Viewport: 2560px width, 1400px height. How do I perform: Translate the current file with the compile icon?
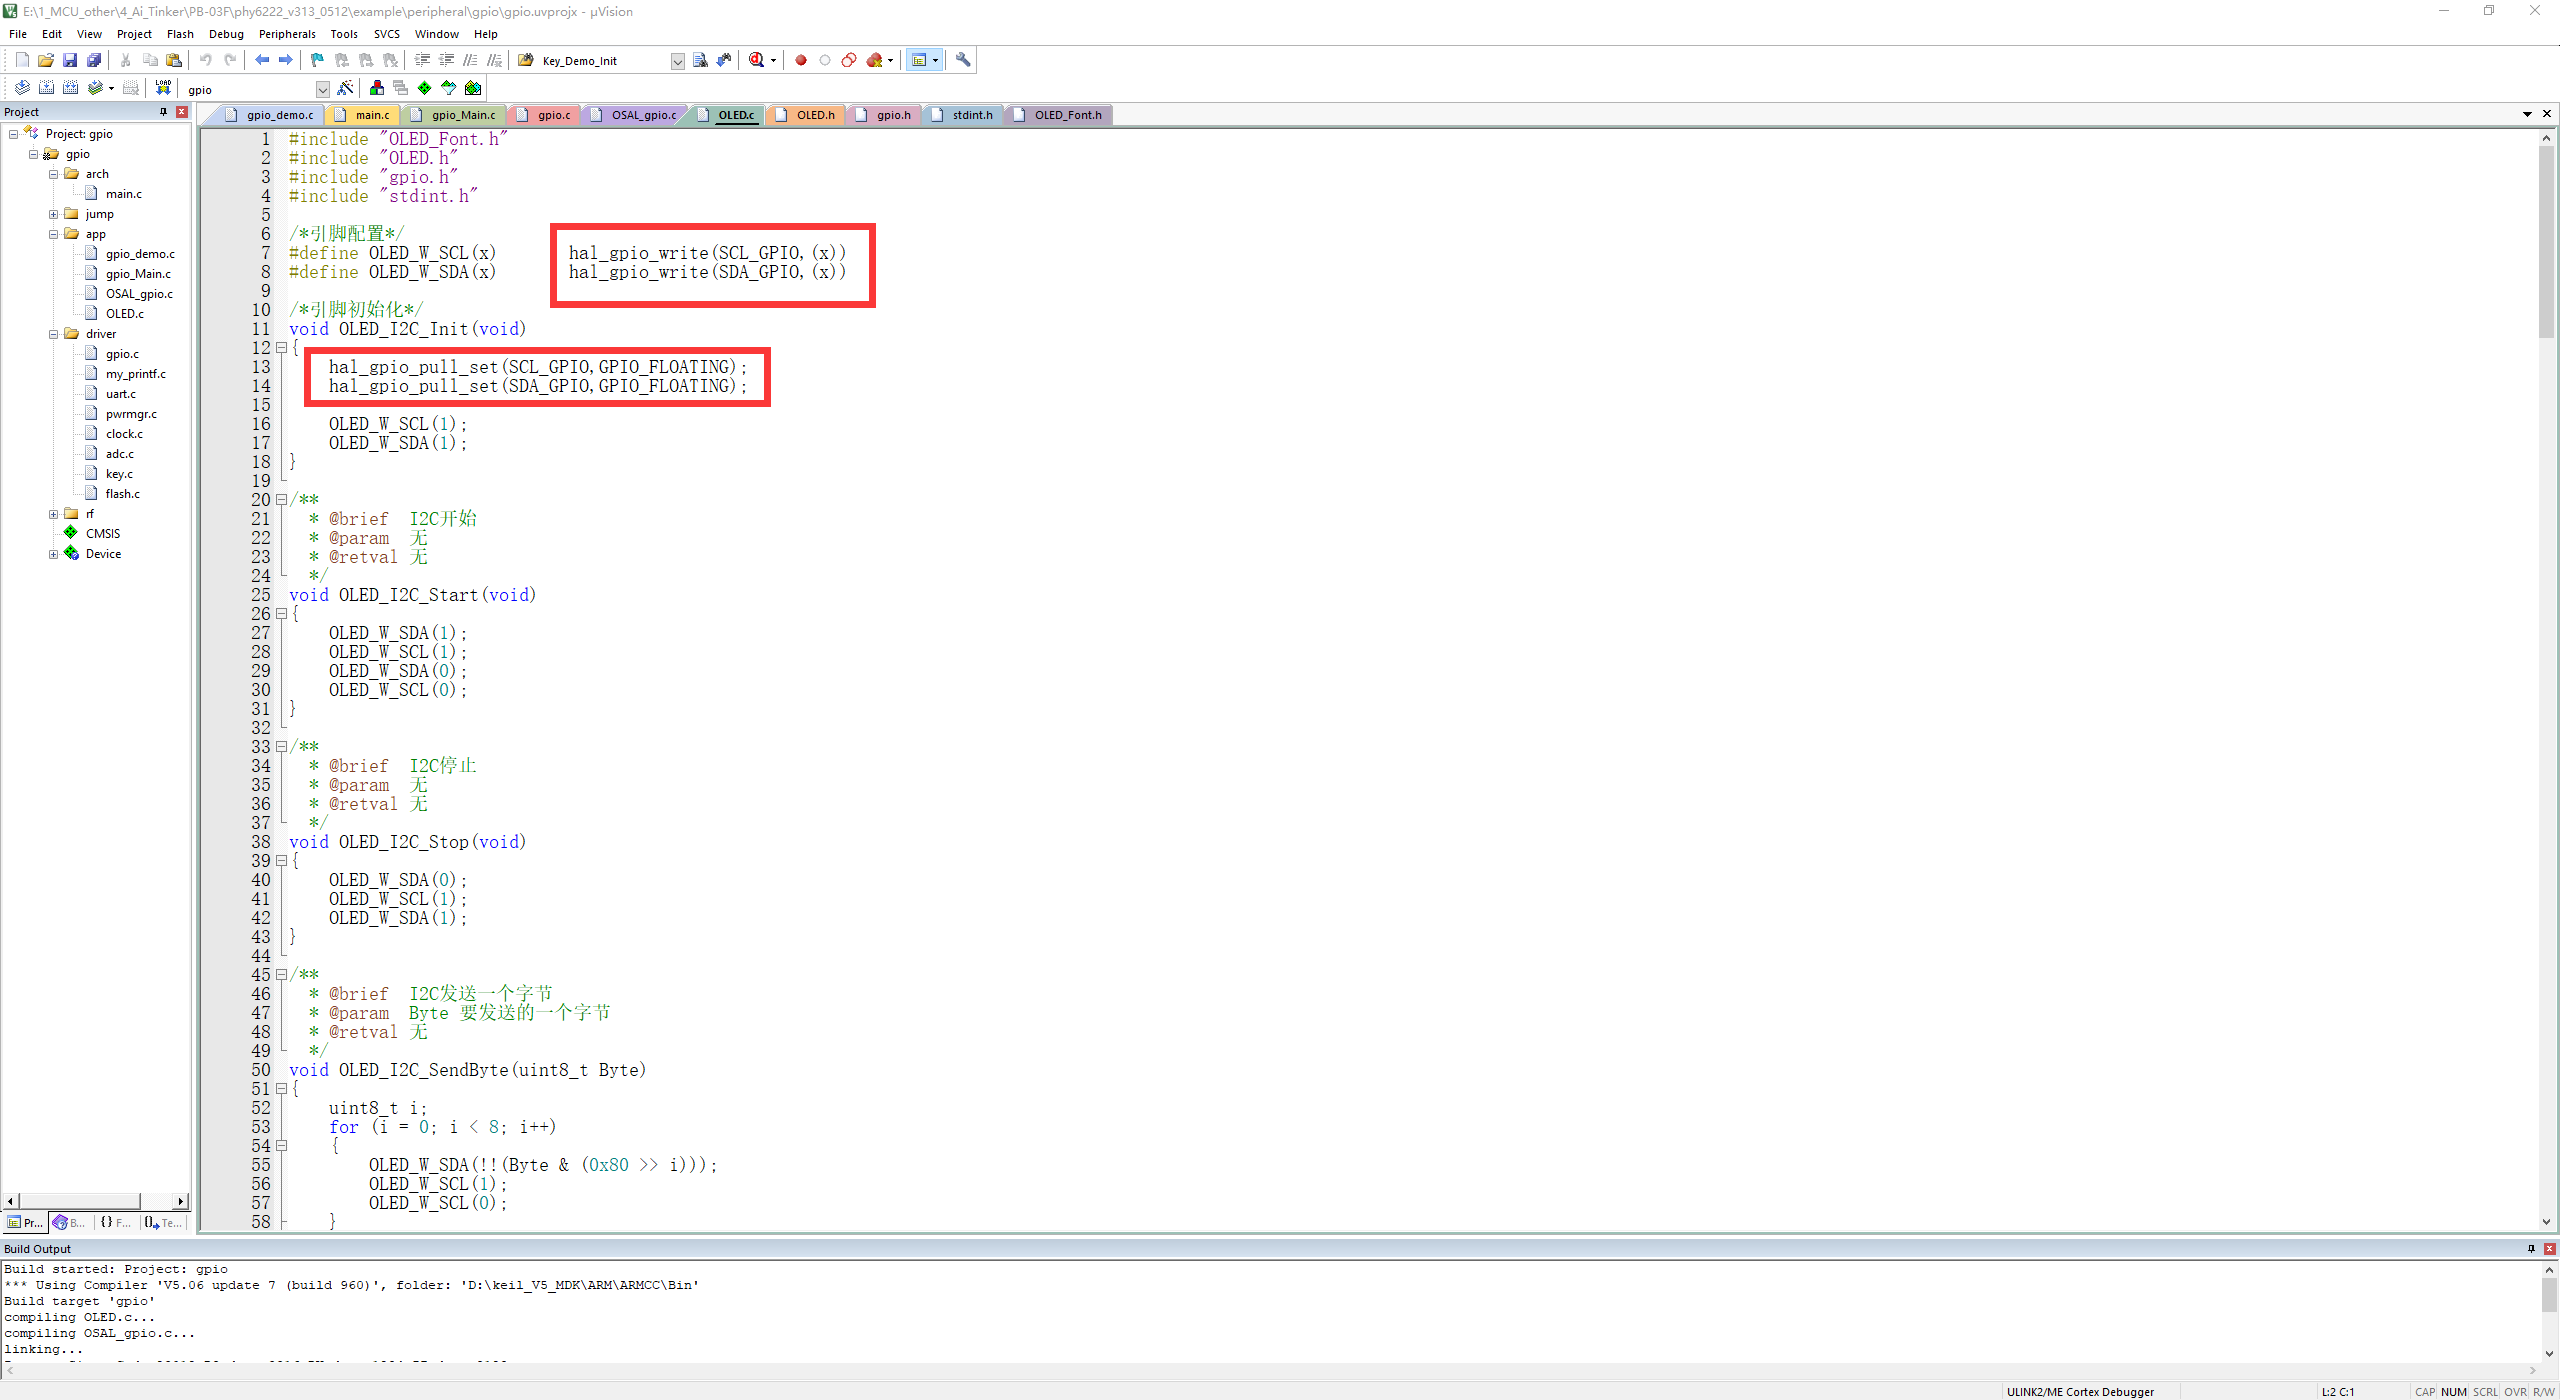(x=22, y=88)
